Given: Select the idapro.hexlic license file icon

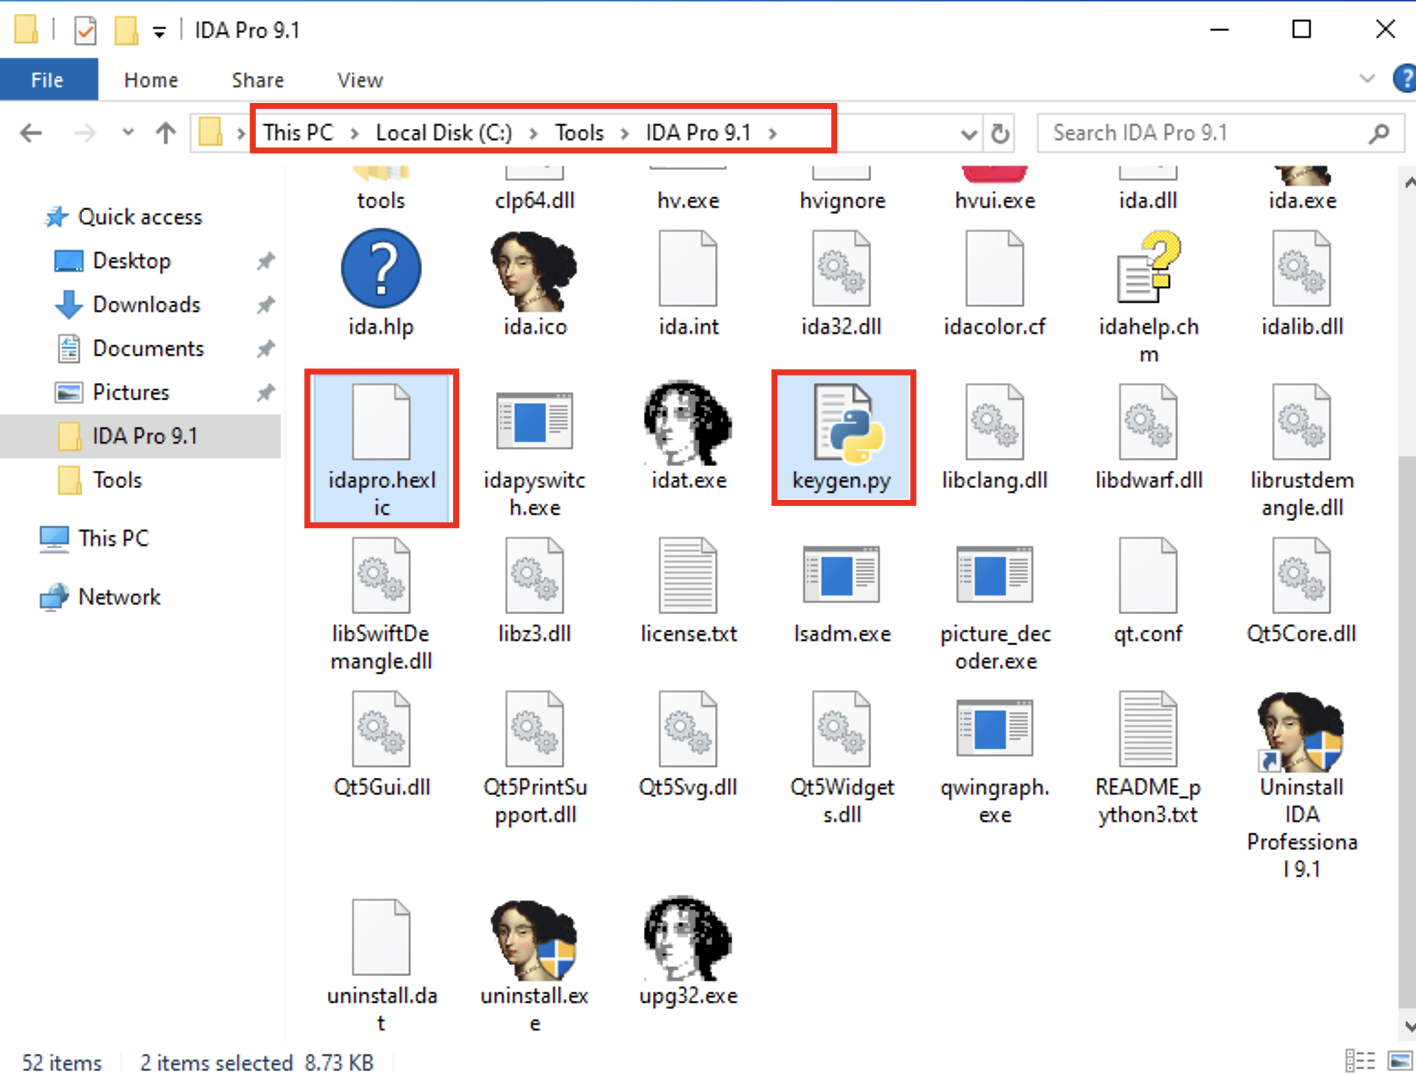Looking at the screenshot, I should (381, 422).
